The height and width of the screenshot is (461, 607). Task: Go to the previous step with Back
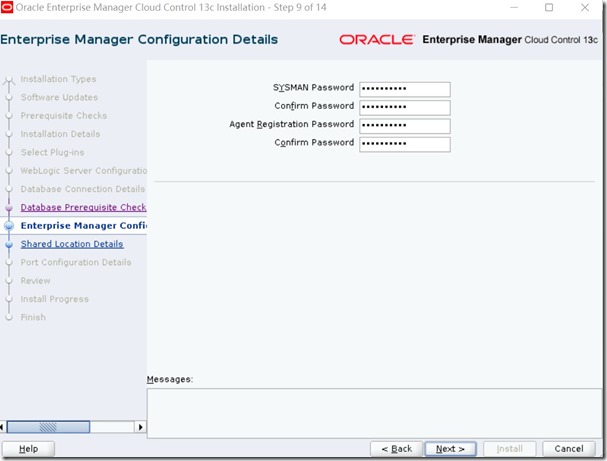(x=396, y=449)
